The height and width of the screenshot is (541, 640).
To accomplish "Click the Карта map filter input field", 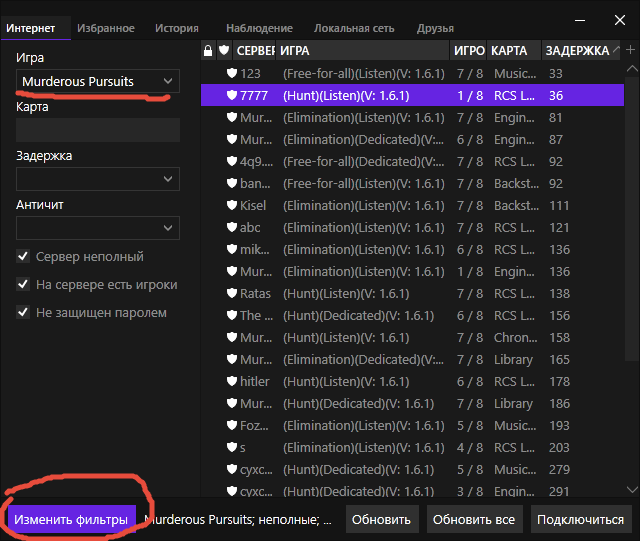I will [x=98, y=130].
